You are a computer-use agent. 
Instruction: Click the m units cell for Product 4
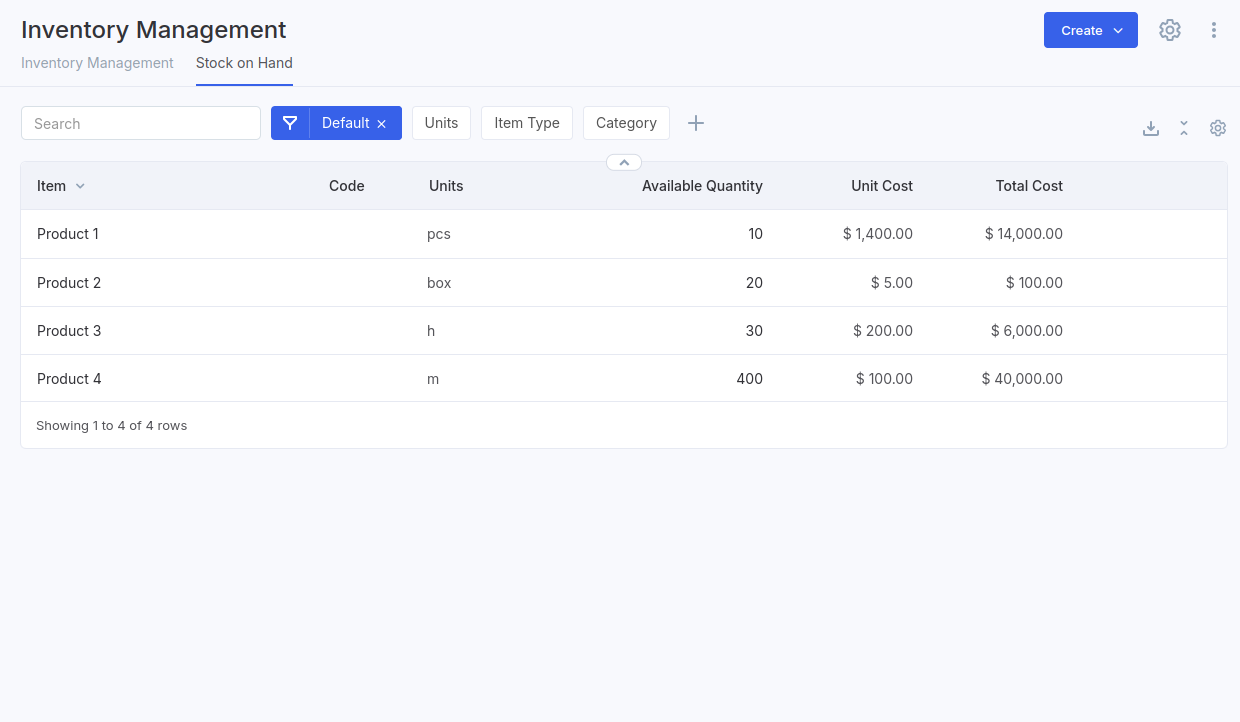(x=433, y=379)
